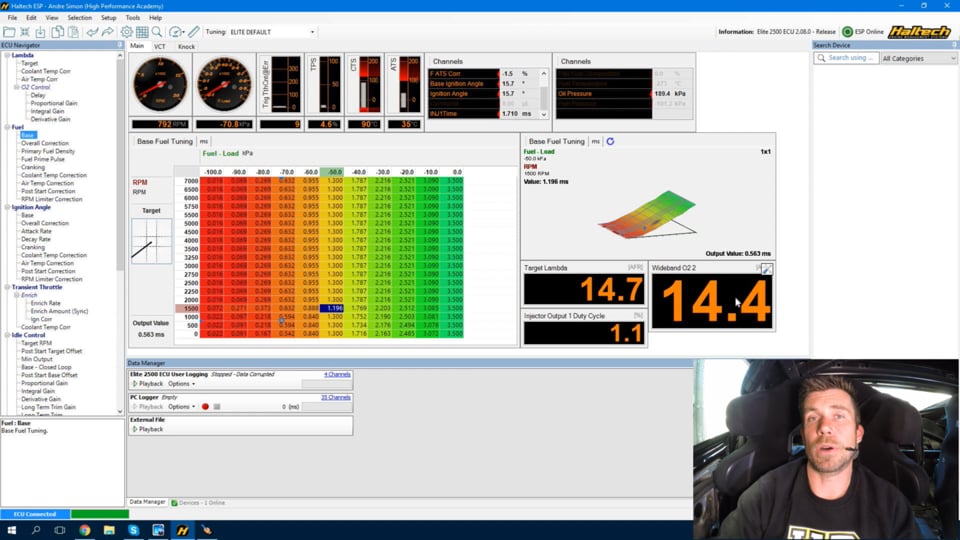Open the Selection menu
960x540 pixels.
click(80, 18)
